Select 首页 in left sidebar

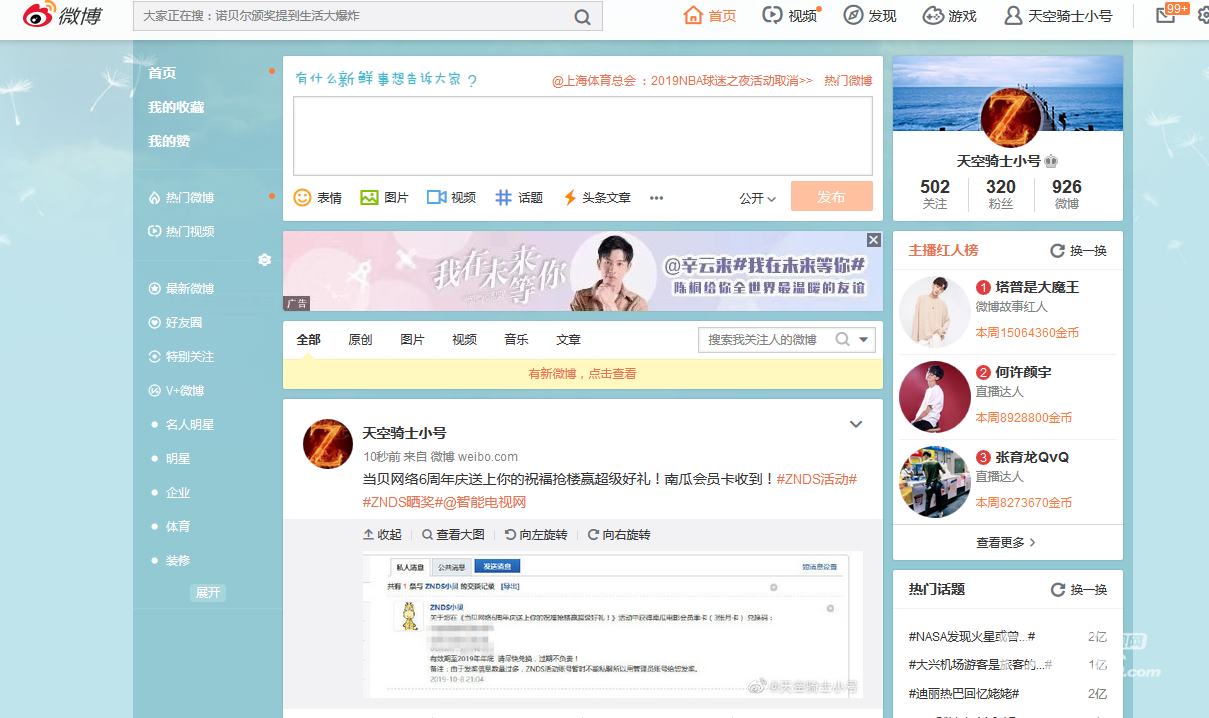pos(162,73)
